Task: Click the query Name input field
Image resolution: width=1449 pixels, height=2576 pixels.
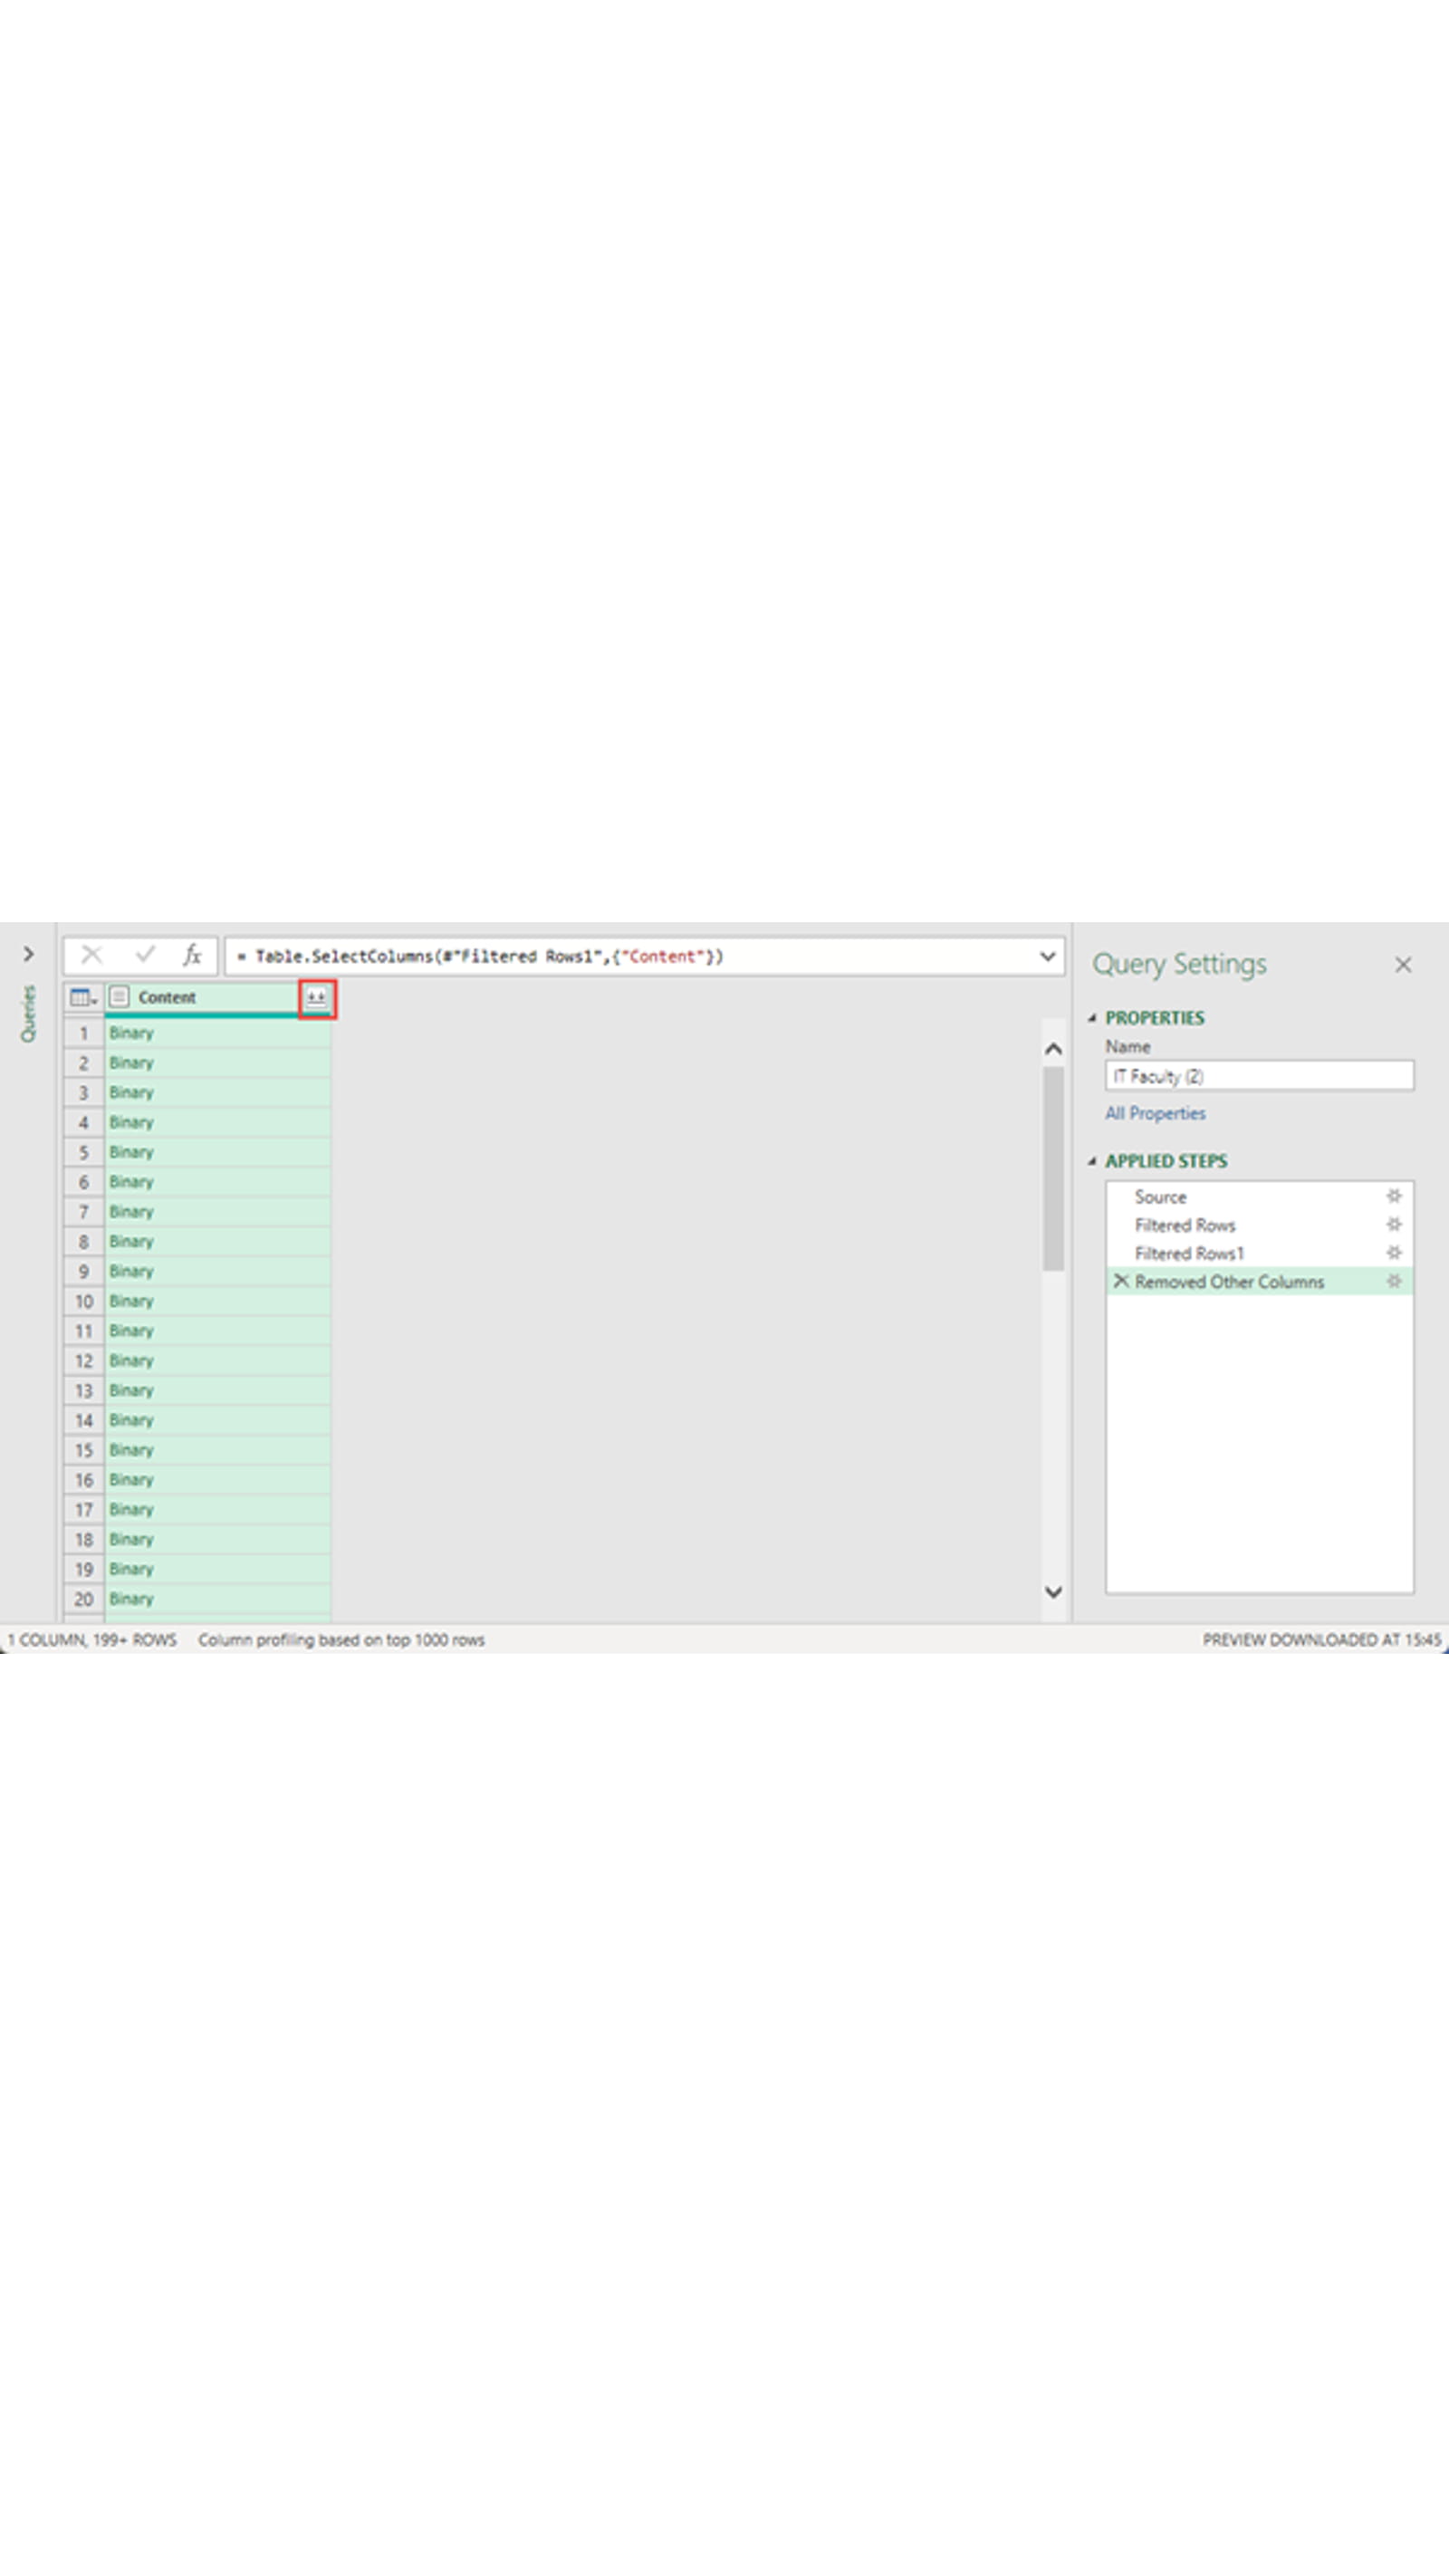Action: tap(1258, 1076)
